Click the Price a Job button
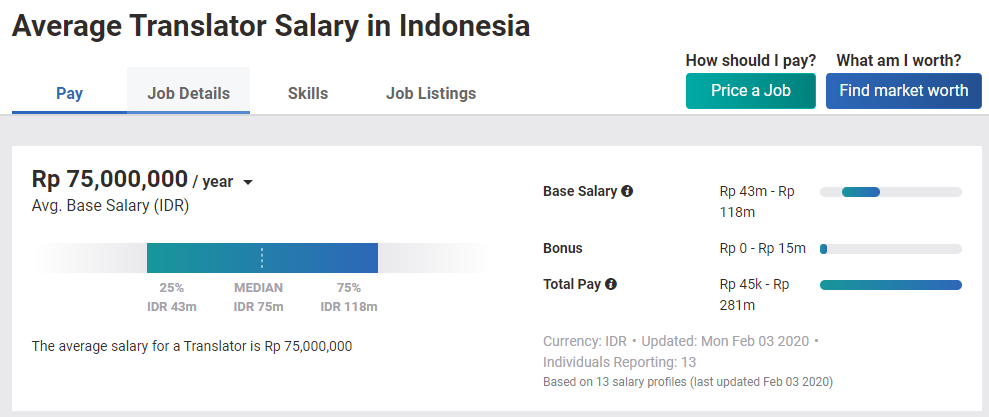Image resolution: width=989 pixels, height=417 pixels. point(751,91)
